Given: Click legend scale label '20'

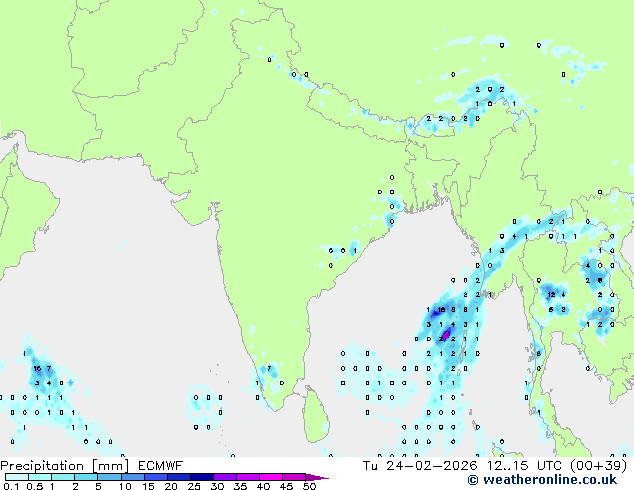Looking at the screenshot, I should (x=171, y=486).
